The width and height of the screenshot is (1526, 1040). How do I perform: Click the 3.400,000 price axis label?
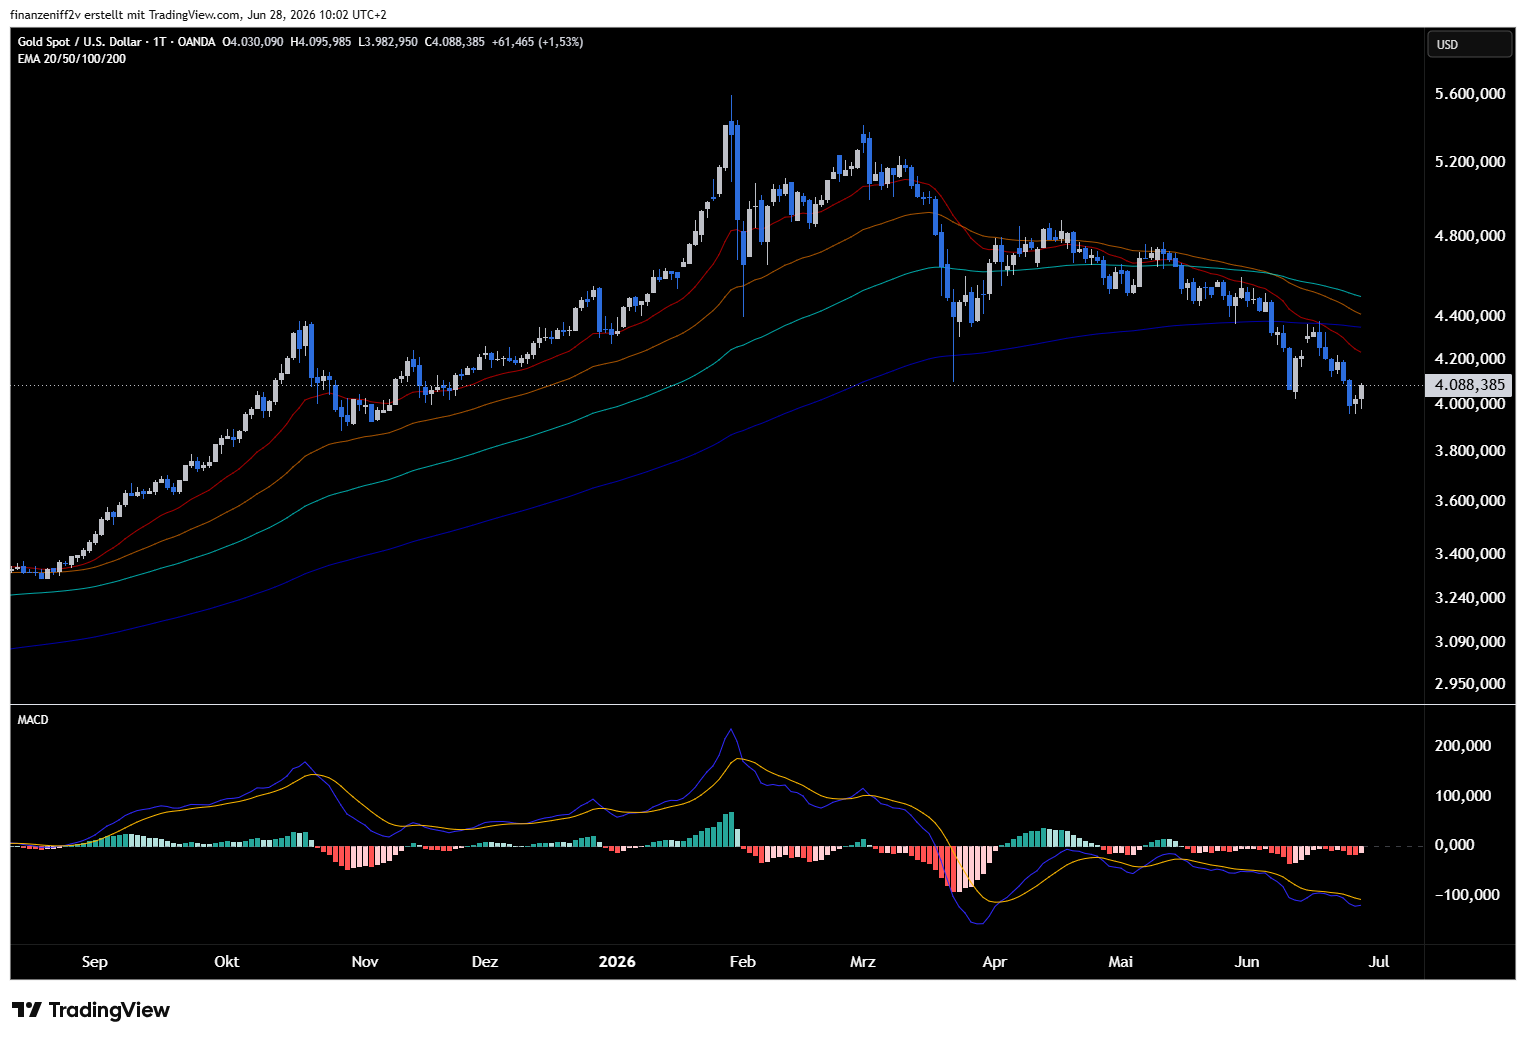click(x=1470, y=554)
